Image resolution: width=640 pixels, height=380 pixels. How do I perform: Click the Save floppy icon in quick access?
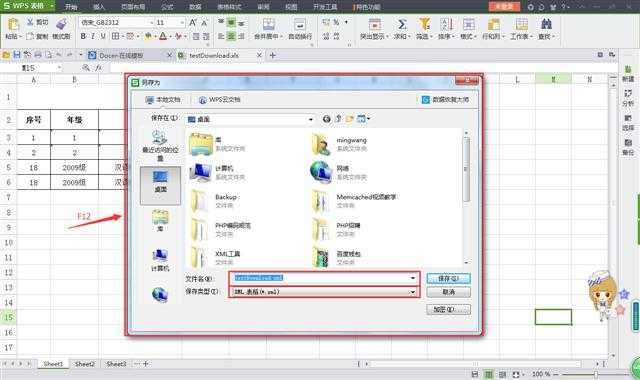click(17, 55)
